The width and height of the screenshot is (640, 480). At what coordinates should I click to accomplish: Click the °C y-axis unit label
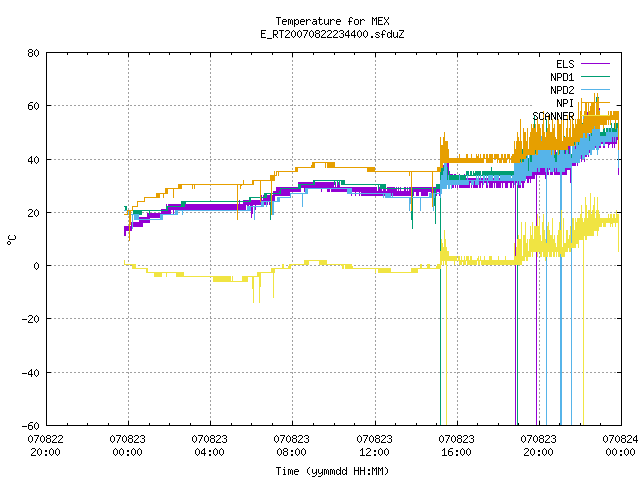tap(11, 240)
